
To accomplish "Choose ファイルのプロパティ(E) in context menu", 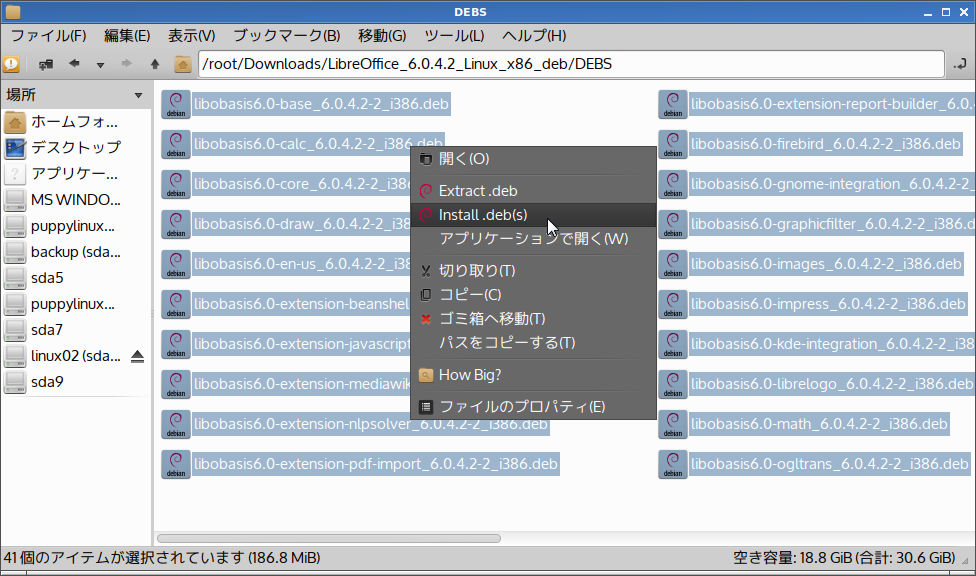I will 533,407.
